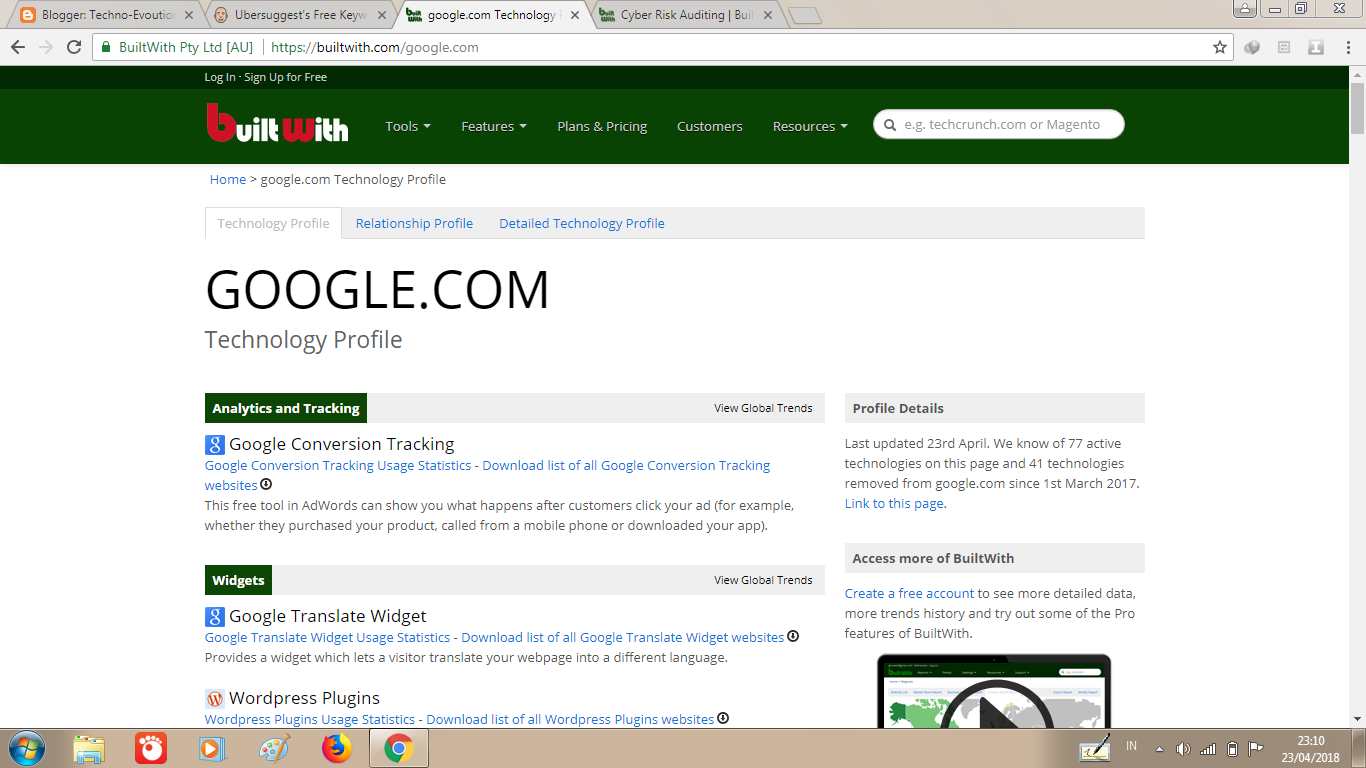Image resolution: width=1366 pixels, height=768 pixels.
Task: Click the scrollbar down arrow
Action: click(1357, 719)
